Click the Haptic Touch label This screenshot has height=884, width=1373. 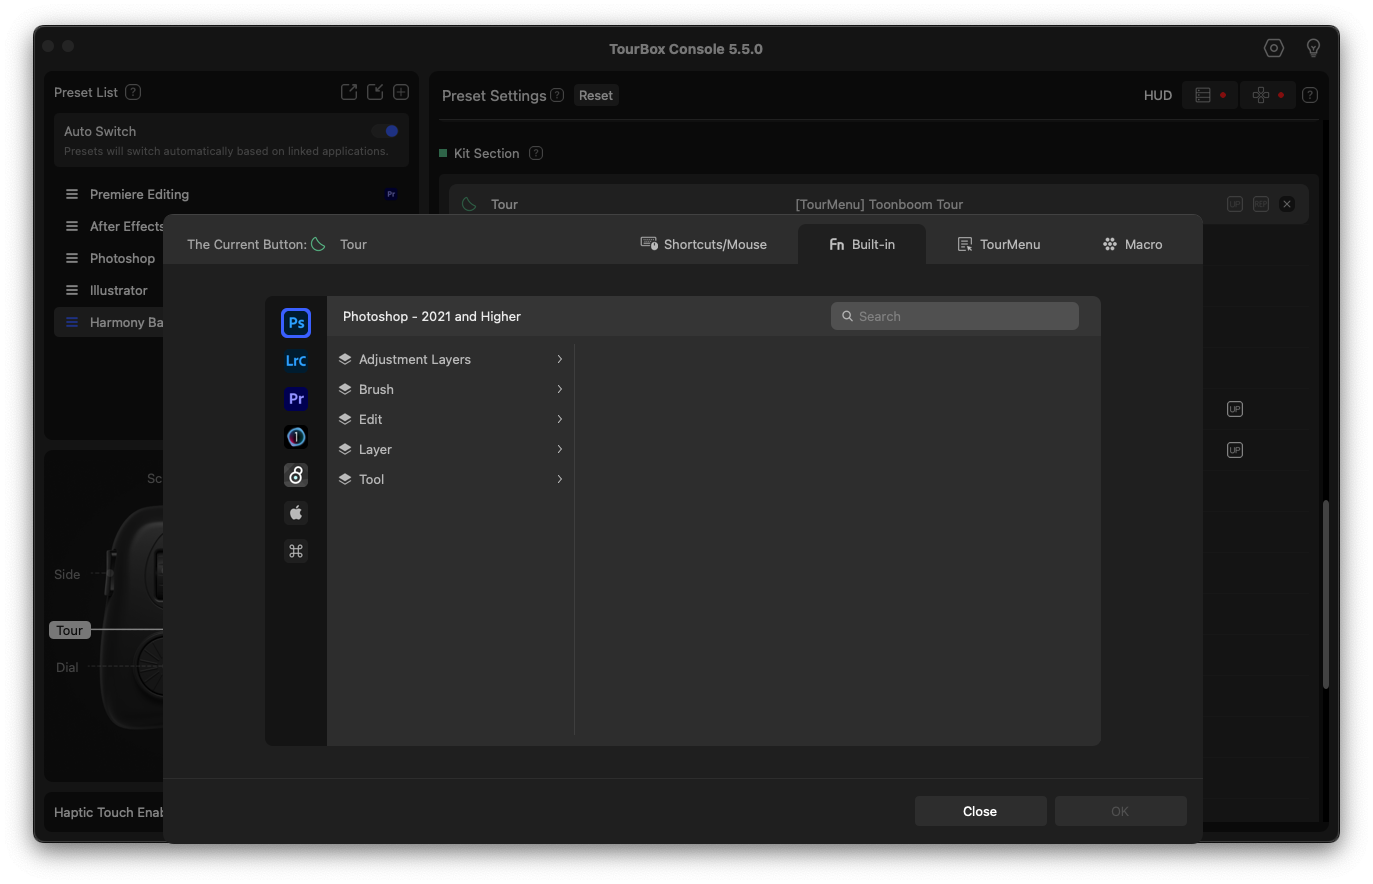click(x=108, y=812)
